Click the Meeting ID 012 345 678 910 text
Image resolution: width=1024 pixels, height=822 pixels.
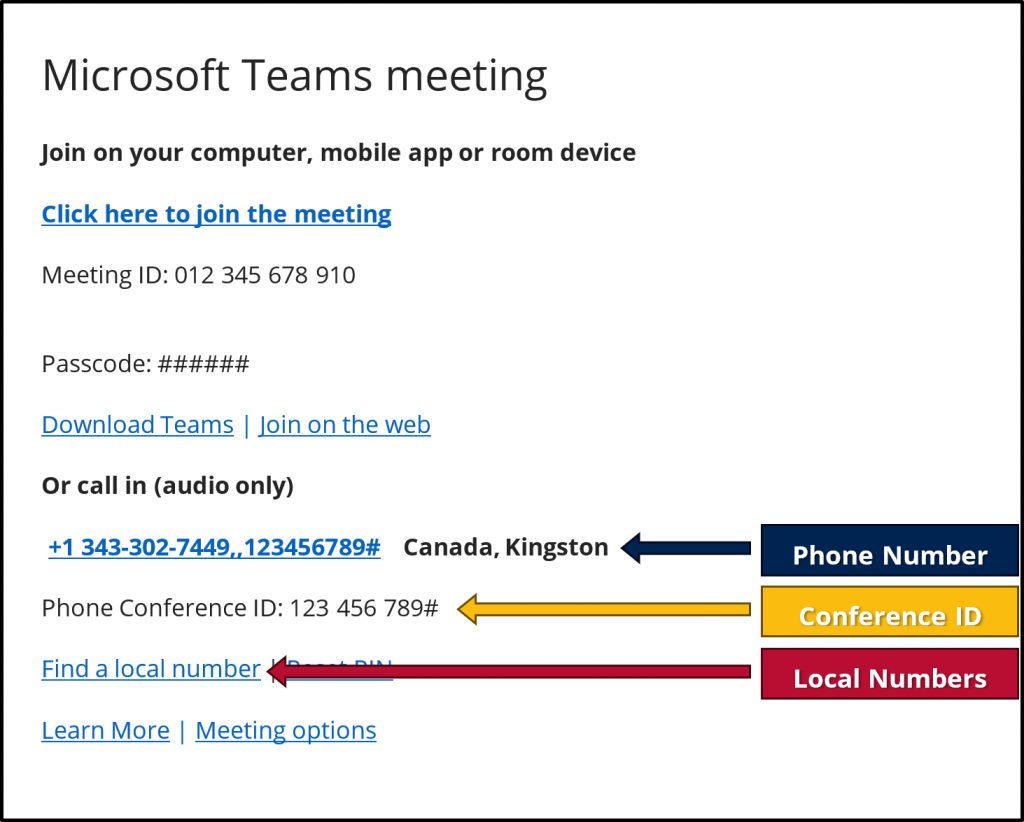click(199, 275)
